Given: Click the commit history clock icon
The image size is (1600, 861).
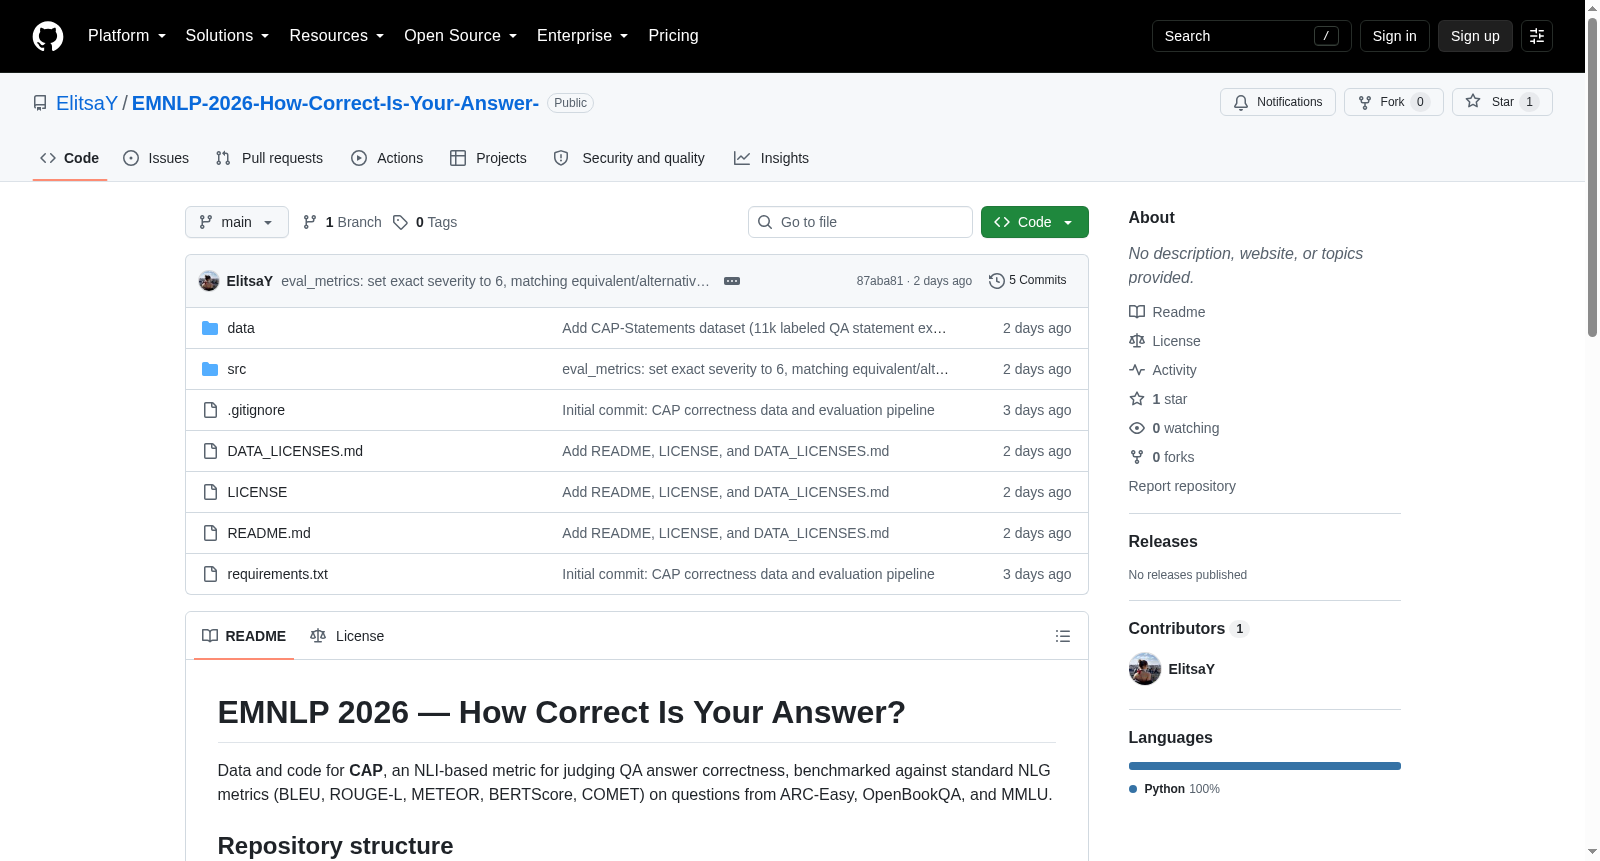Looking at the screenshot, I should [x=996, y=281].
